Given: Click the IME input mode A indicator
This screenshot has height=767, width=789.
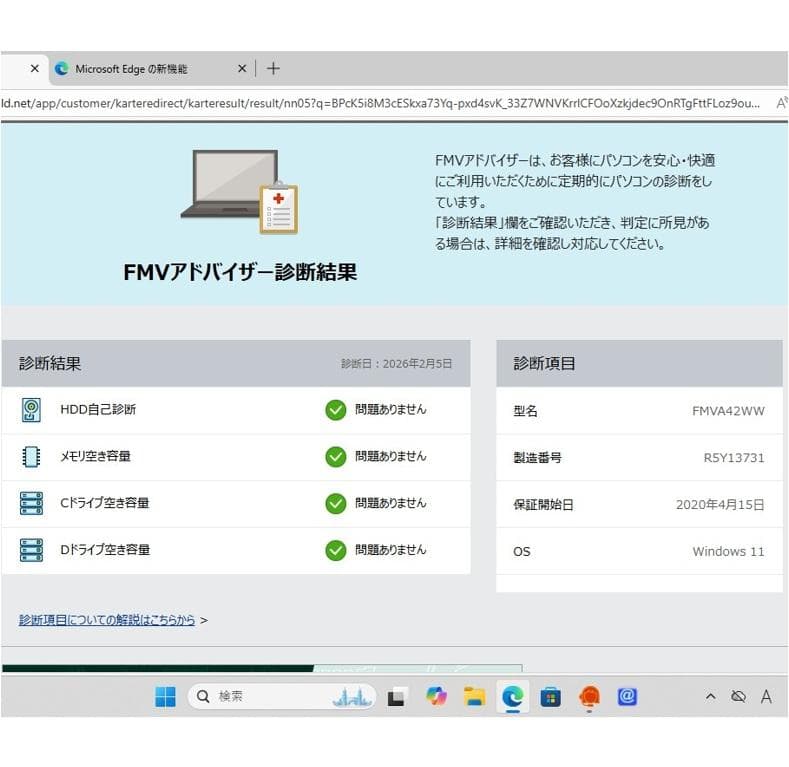Looking at the screenshot, I should pos(766,697).
